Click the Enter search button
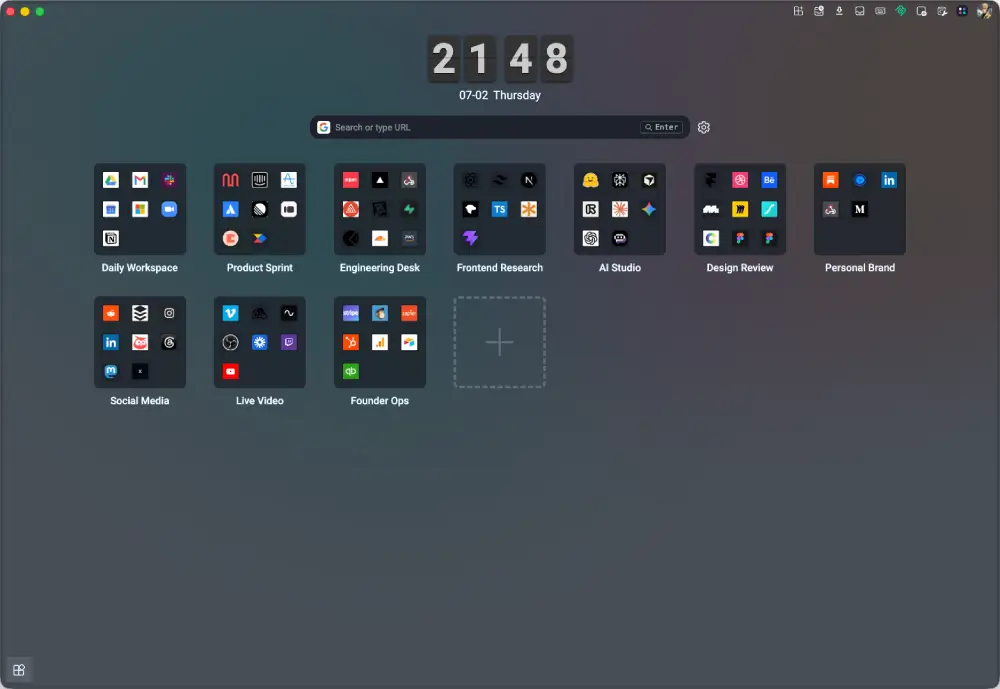Viewport: 1000px width, 689px height. click(661, 128)
